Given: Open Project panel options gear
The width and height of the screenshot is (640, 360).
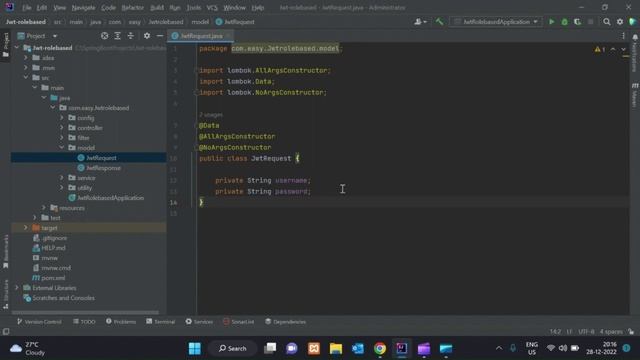Looking at the screenshot, I should coord(147,36).
